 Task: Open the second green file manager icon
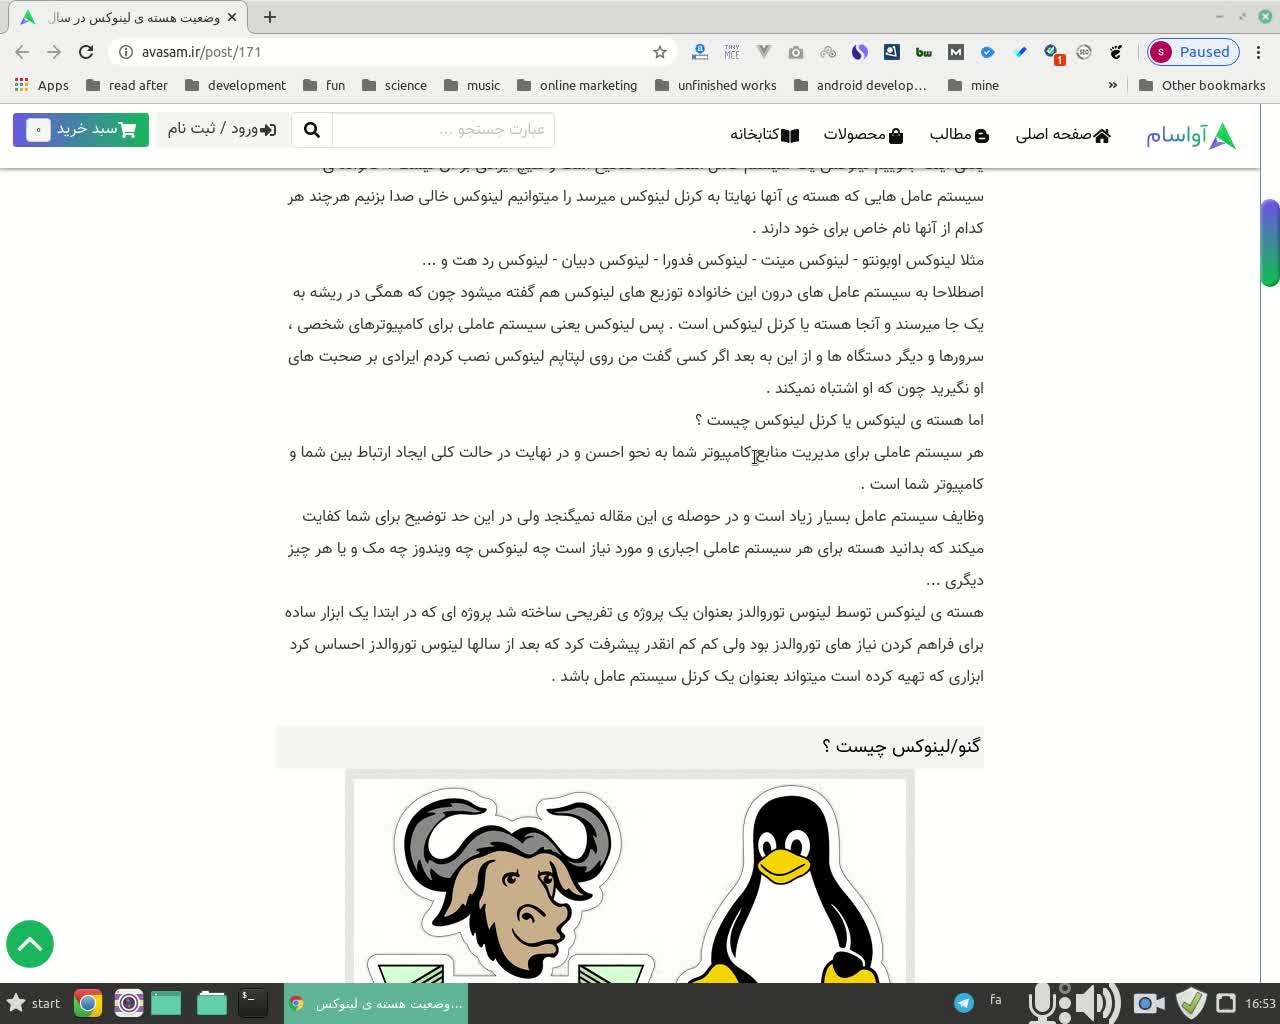(212, 1003)
